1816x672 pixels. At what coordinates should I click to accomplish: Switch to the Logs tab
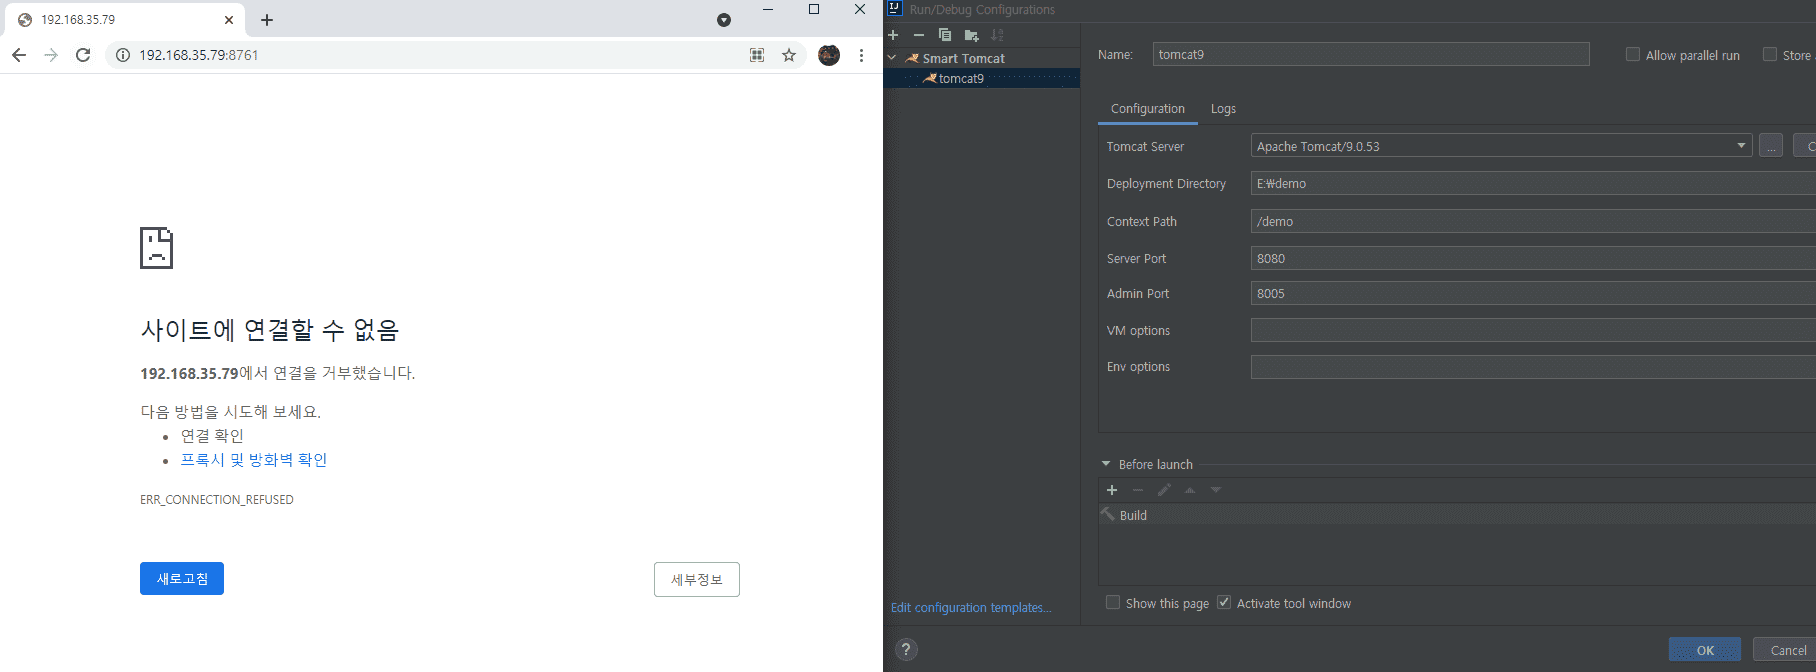(x=1223, y=108)
